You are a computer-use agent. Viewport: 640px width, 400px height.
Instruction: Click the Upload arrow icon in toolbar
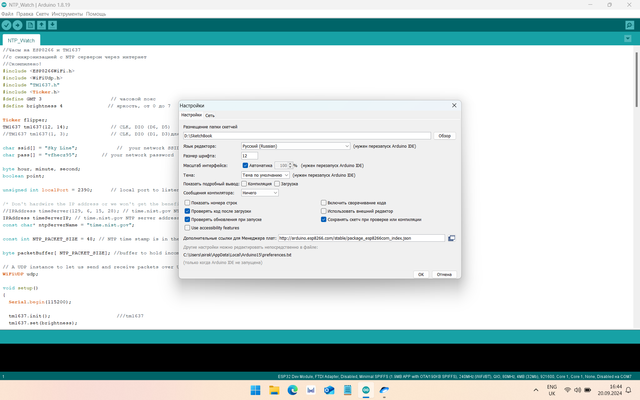point(18,25)
